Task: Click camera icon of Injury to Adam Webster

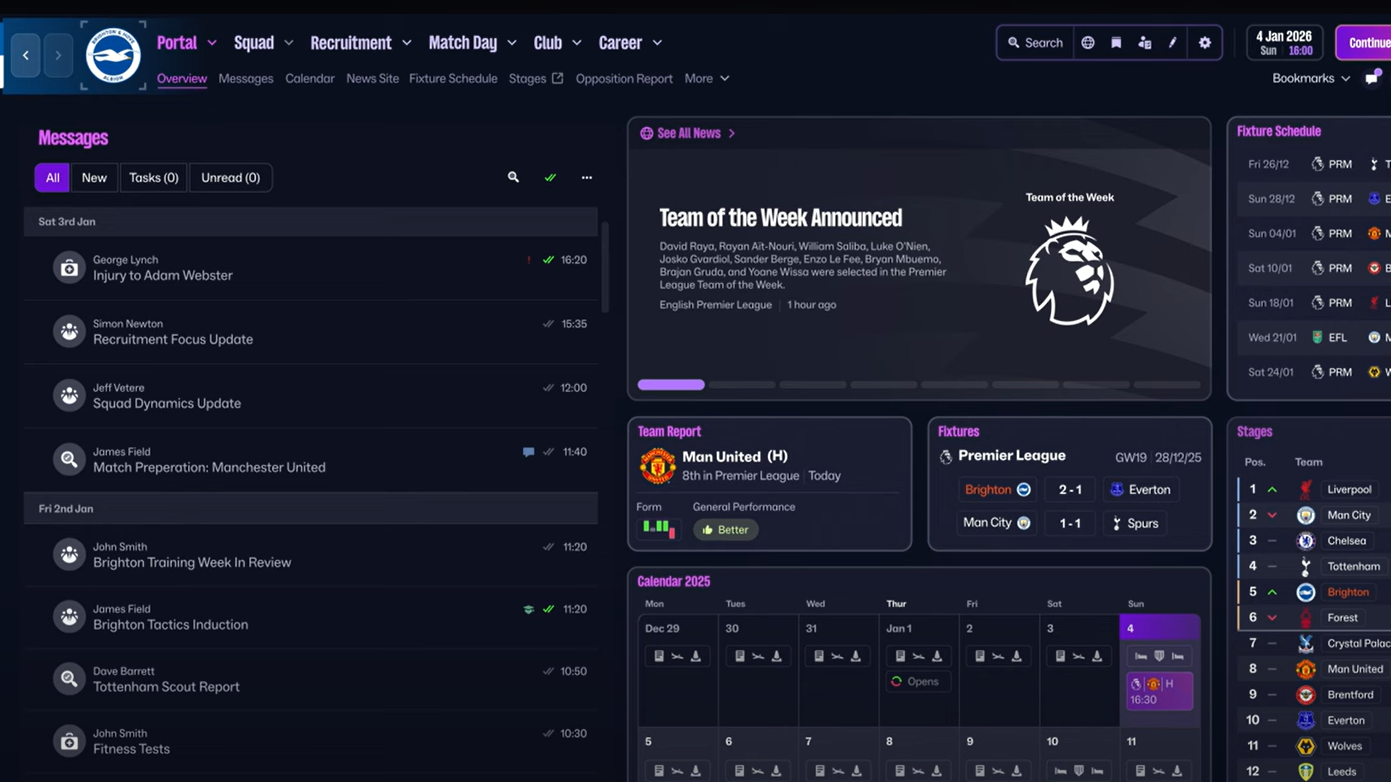Action: point(69,268)
